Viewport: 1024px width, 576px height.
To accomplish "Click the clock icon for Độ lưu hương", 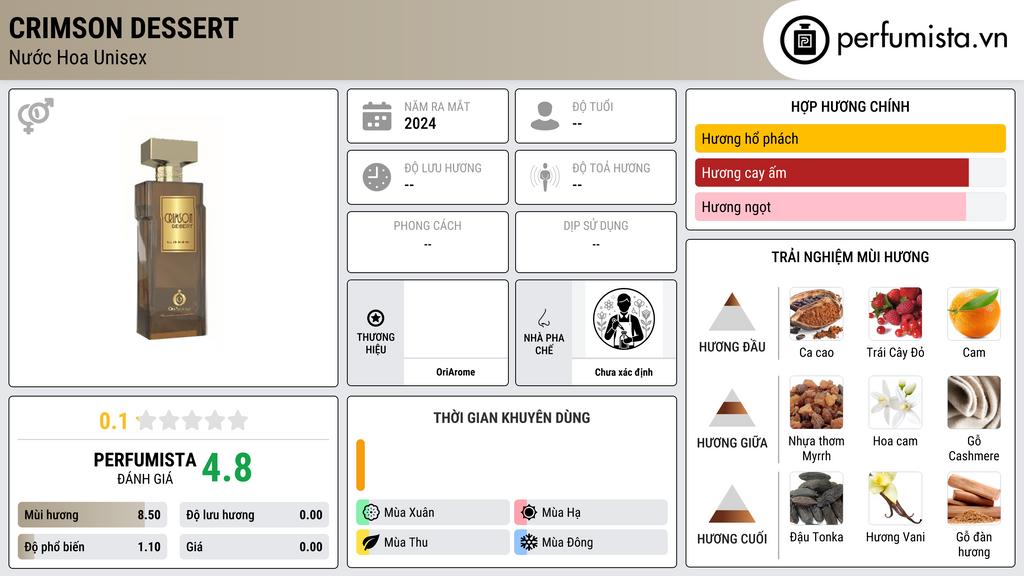I will 377,177.
